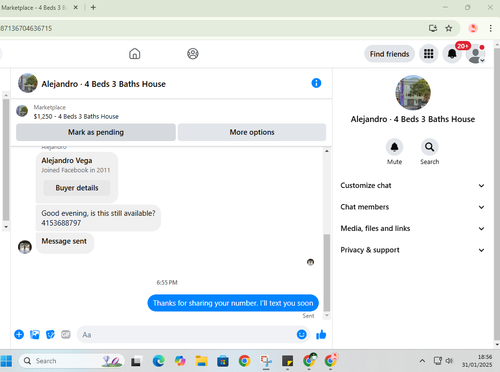Open Microsoft Store from taskbar
This screenshot has width=500, height=372.
tap(223, 361)
